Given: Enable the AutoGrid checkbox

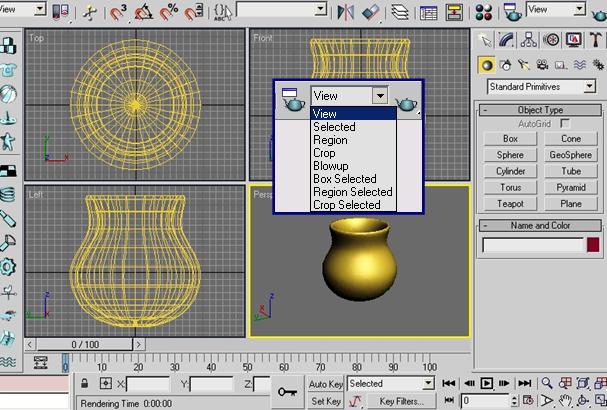Looking at the screenshot, I should pyautogui.click(x=565, y=122).
